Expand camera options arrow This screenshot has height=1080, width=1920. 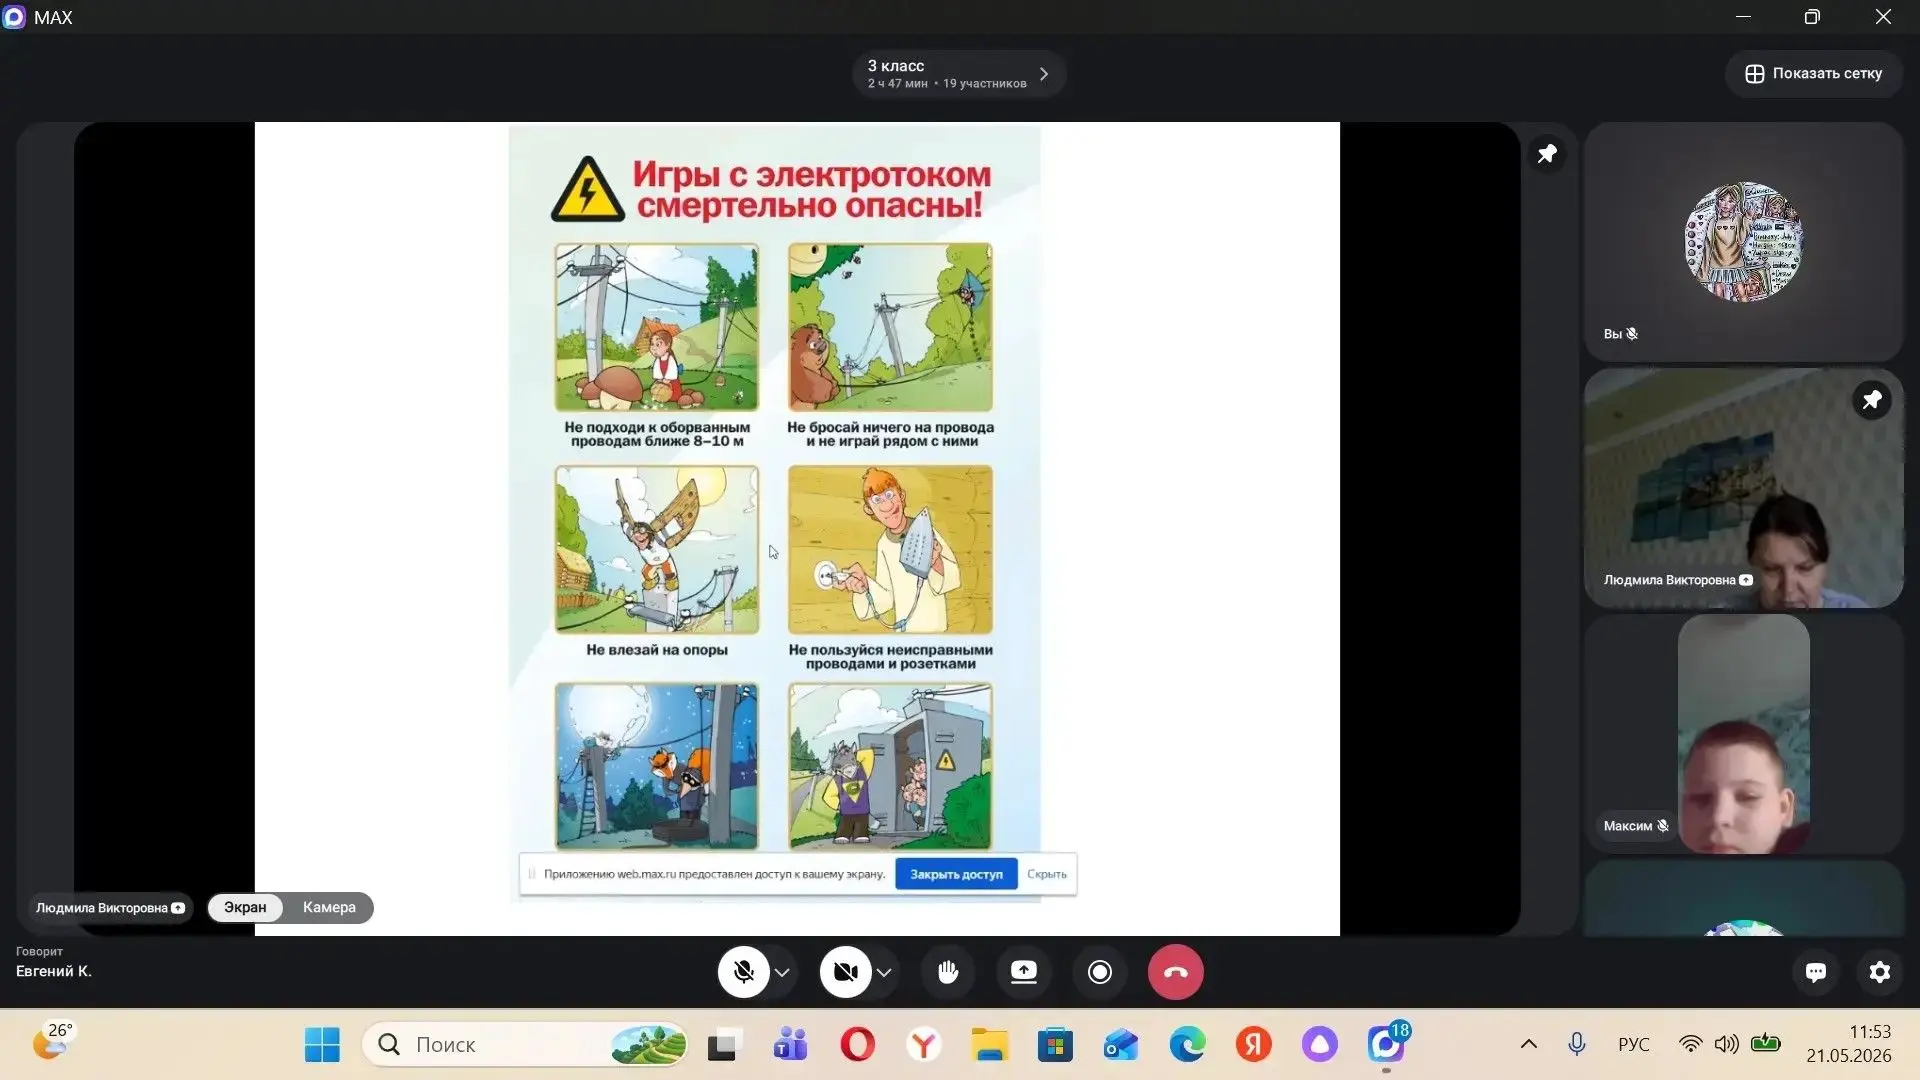click(x=885, y=972)
